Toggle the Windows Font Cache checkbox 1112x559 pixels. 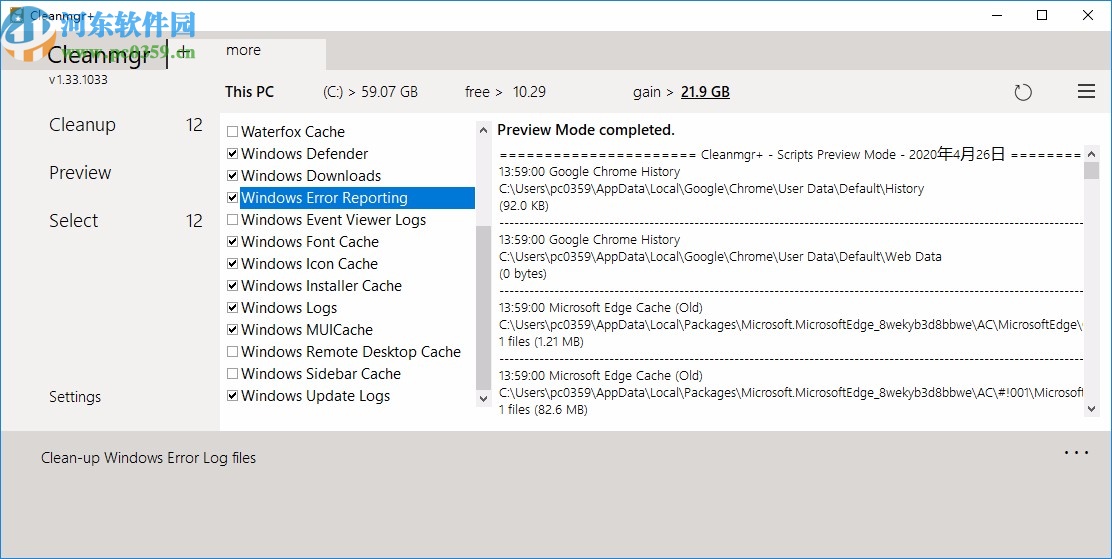point(233,242)
